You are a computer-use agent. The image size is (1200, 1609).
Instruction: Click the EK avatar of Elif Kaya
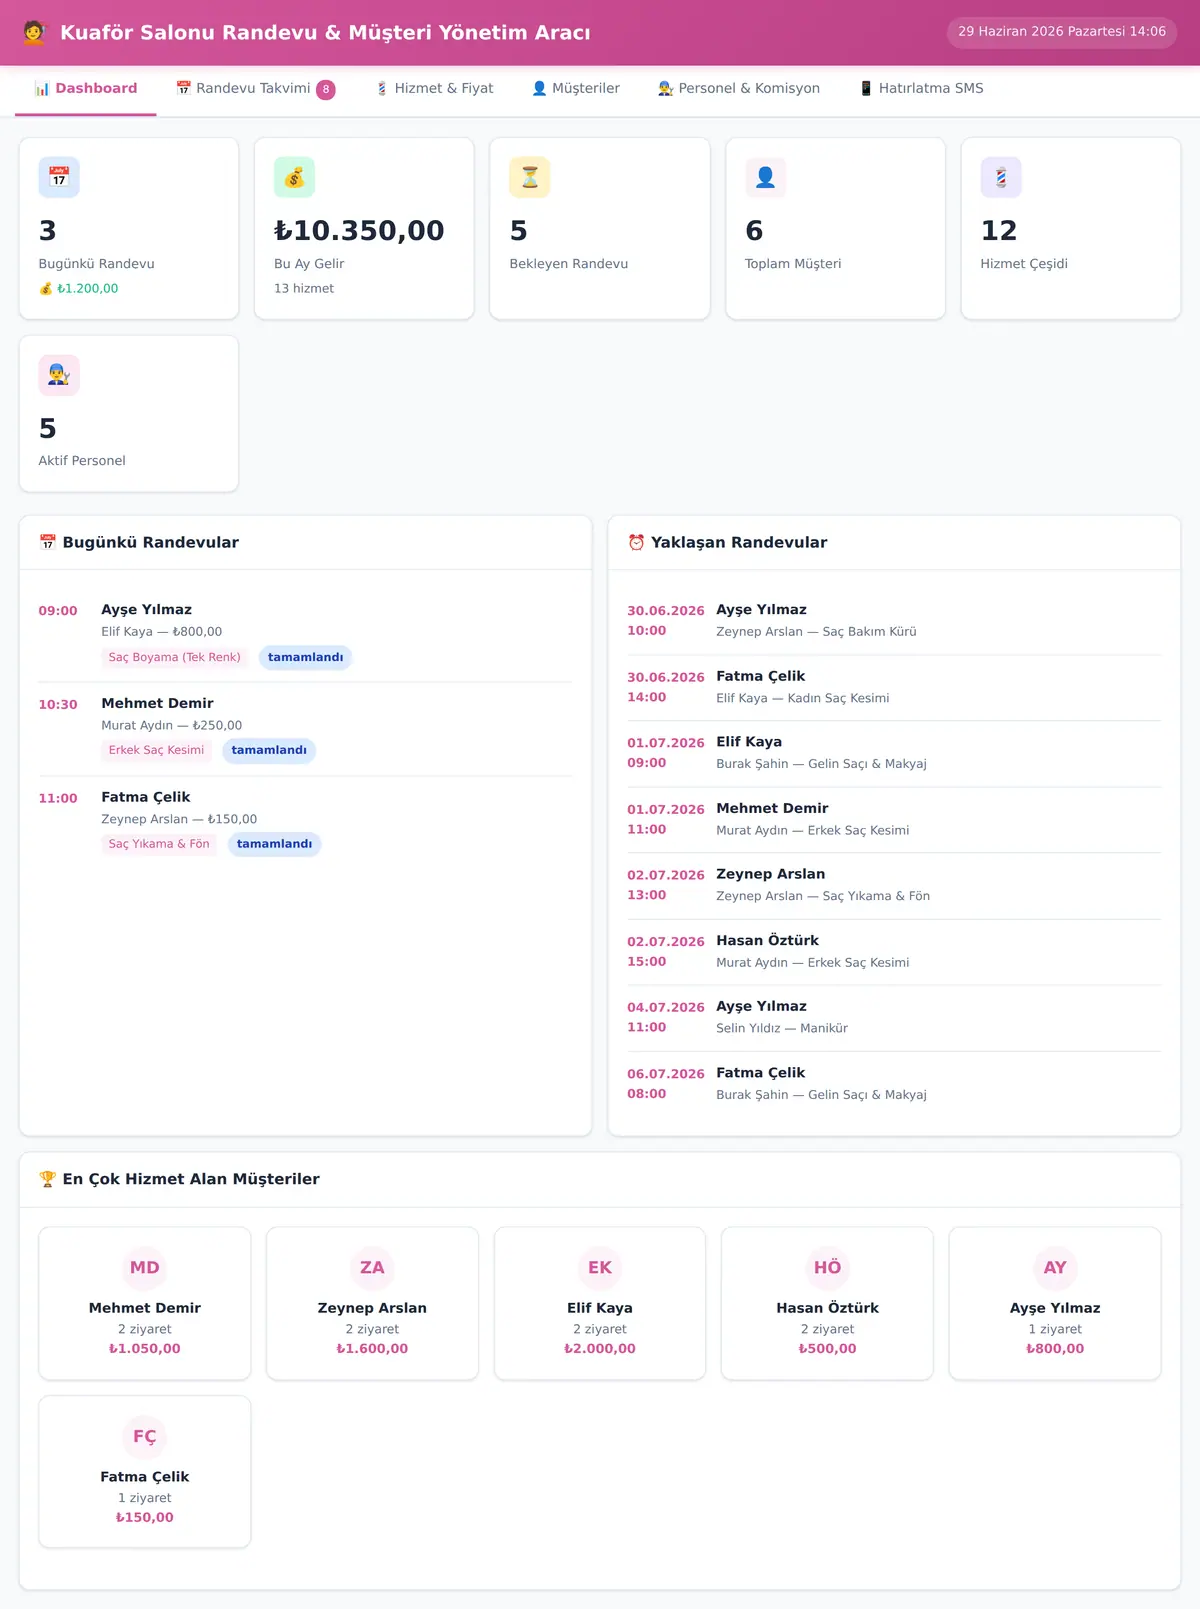tap(600, 1268)
